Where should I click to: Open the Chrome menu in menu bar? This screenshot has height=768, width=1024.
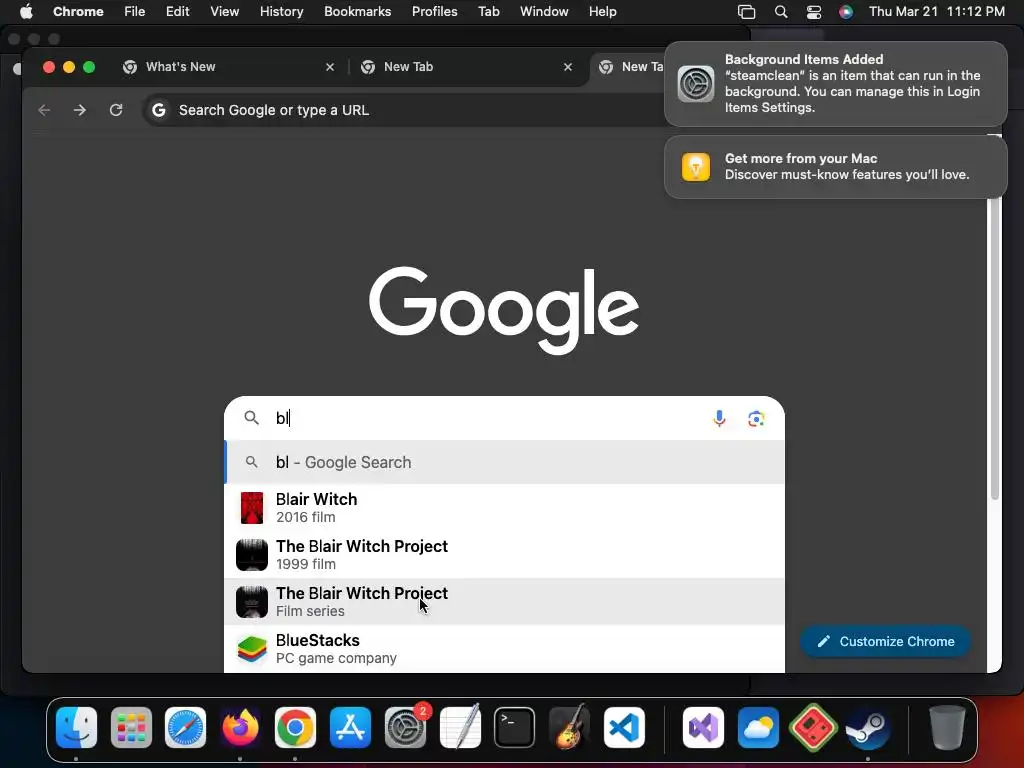(78, 12)
